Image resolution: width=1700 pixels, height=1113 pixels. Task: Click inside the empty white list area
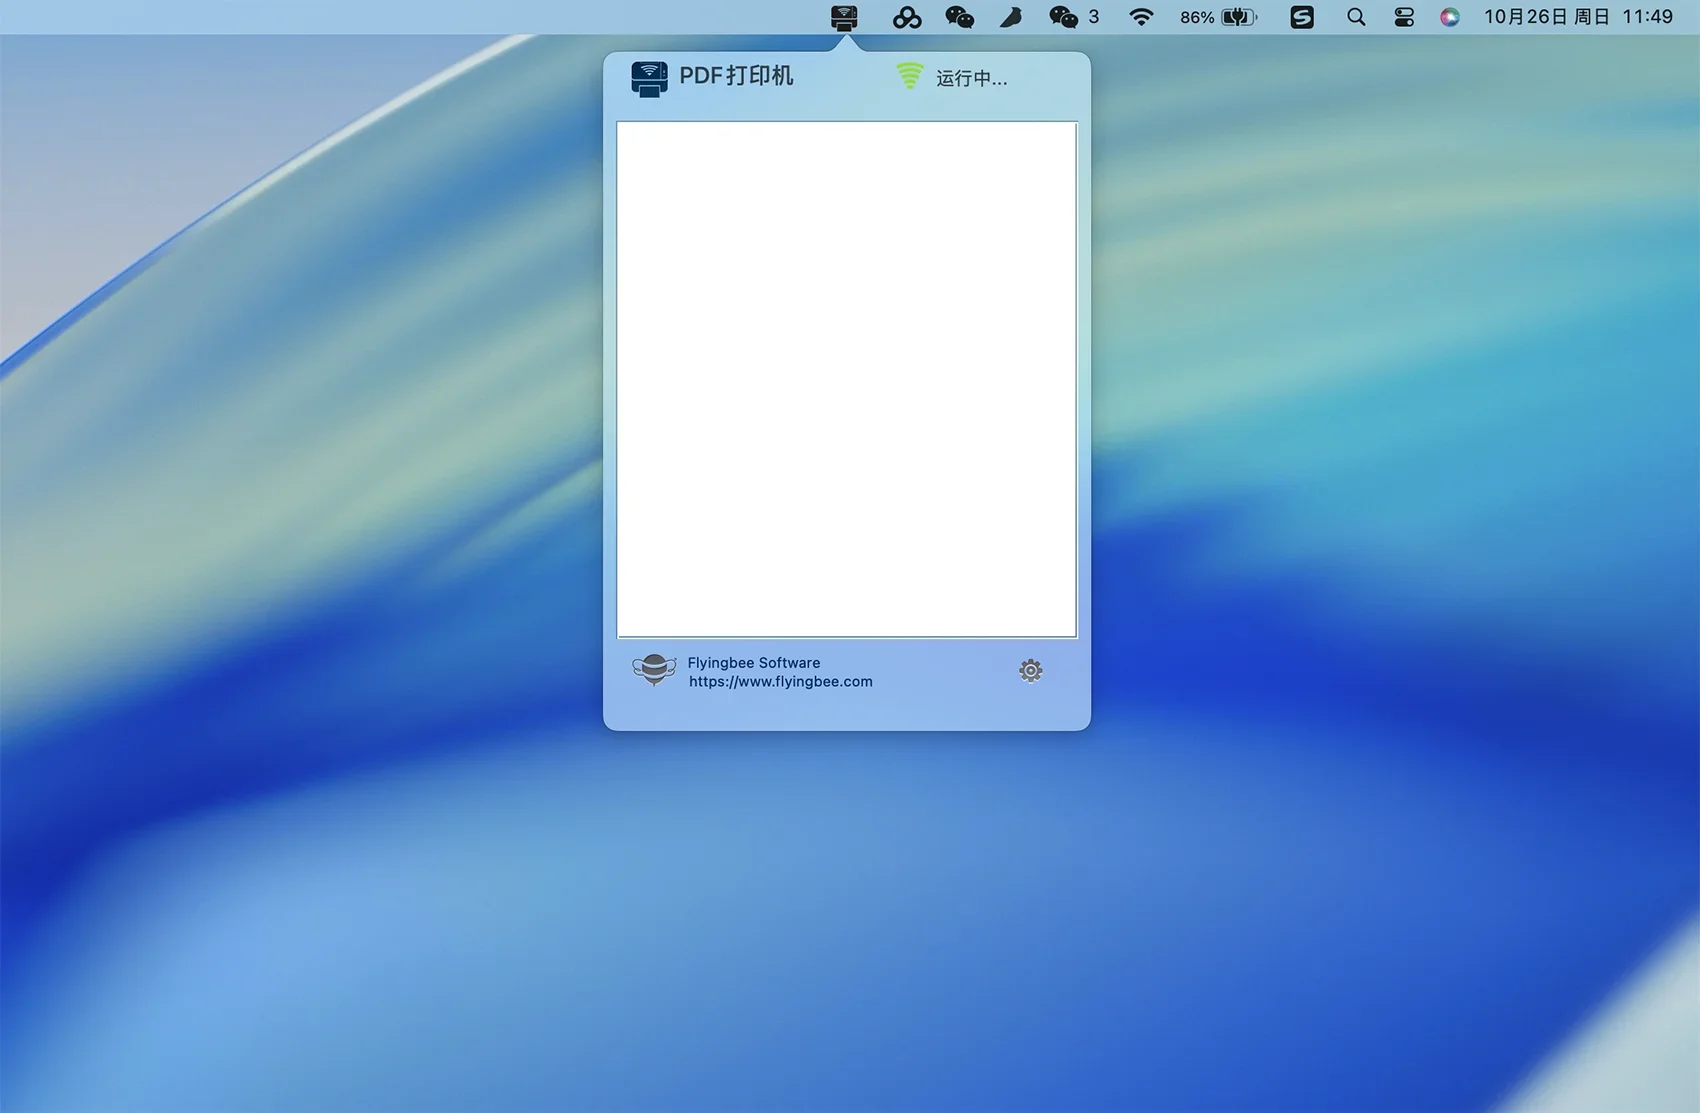[x=846, y=379]
